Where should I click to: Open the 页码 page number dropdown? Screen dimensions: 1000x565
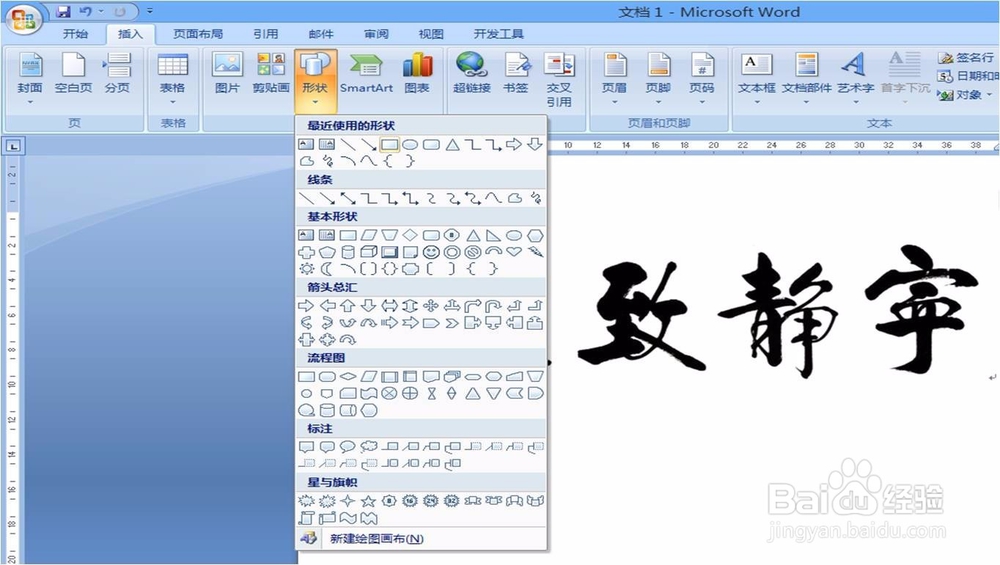click(x=702, y=78)
